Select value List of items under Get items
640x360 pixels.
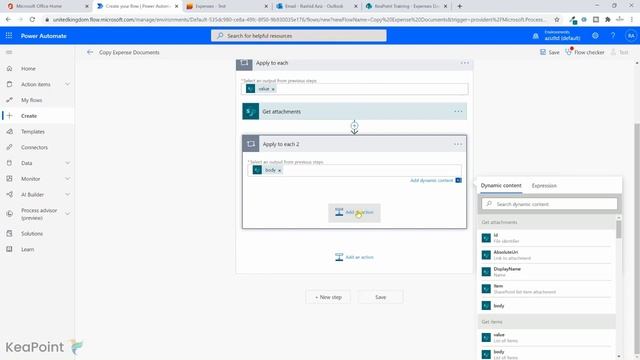546,338
